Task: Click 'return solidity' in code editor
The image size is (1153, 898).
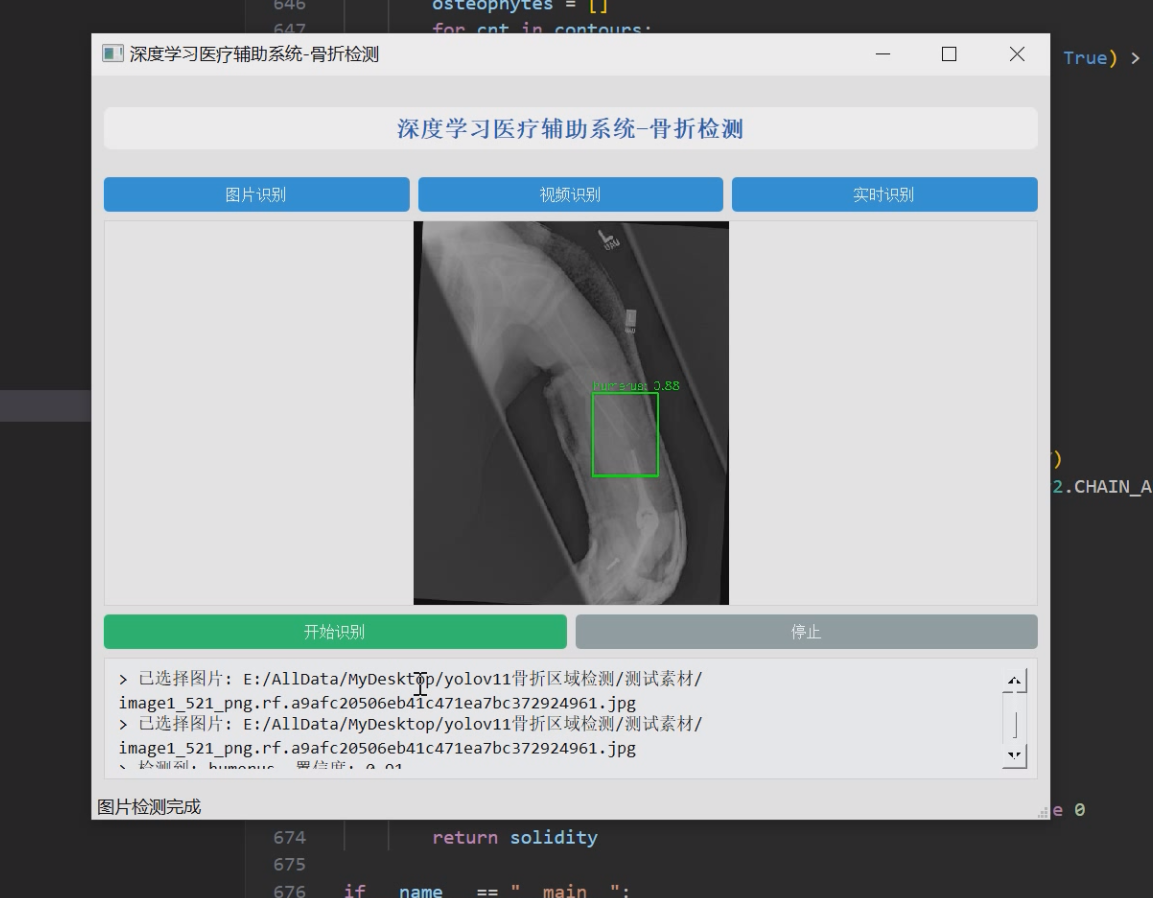Action: [x=515, y=837]
